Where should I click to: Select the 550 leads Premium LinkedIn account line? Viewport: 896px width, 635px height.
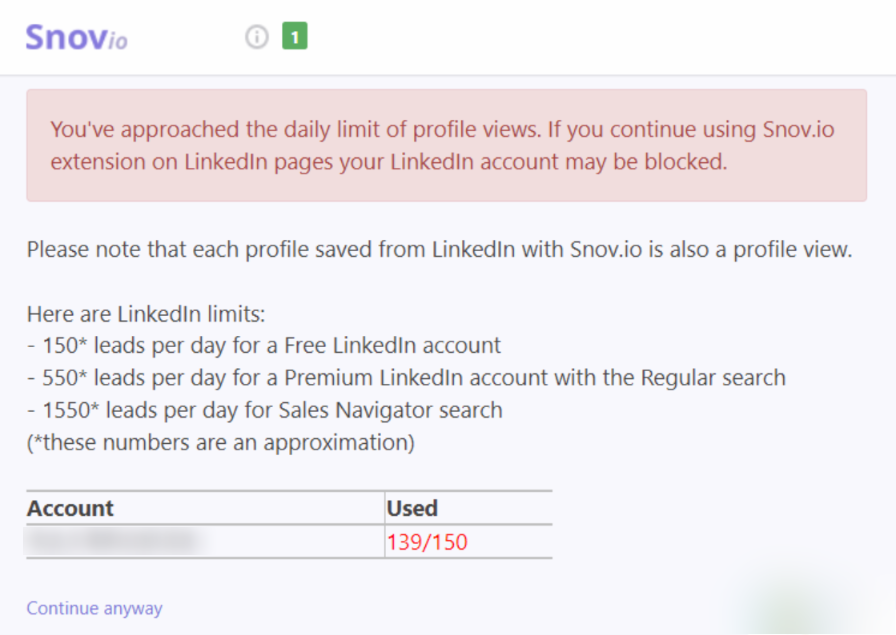coord(406,378)
